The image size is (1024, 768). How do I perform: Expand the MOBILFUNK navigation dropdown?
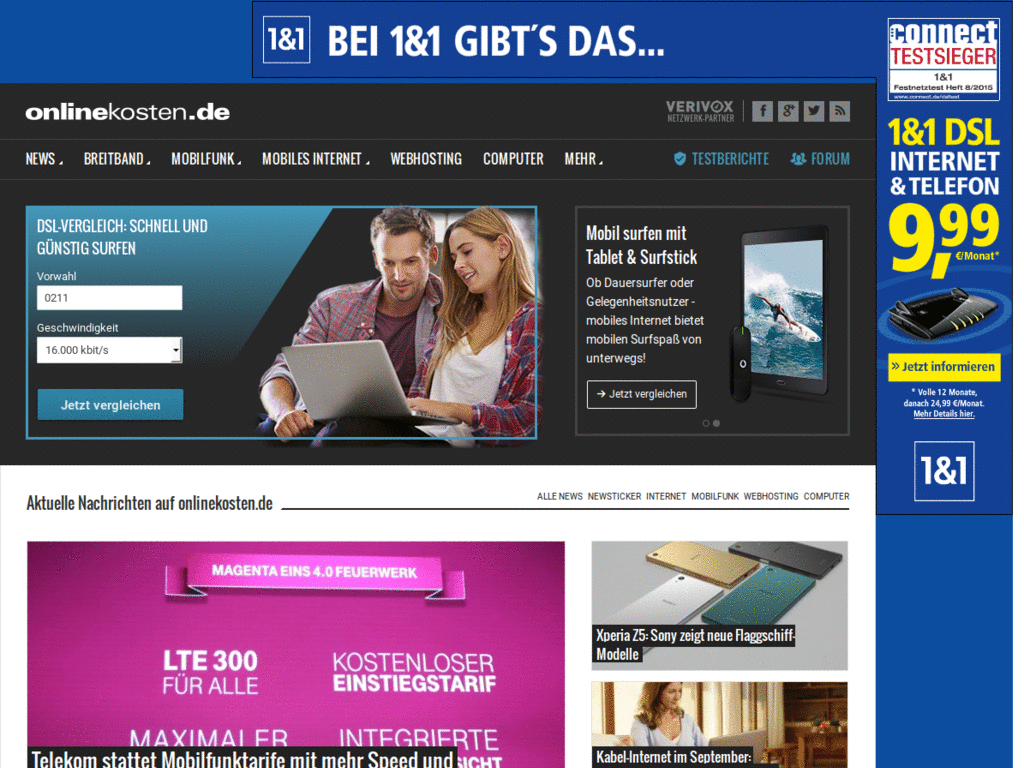click(203, 158)
